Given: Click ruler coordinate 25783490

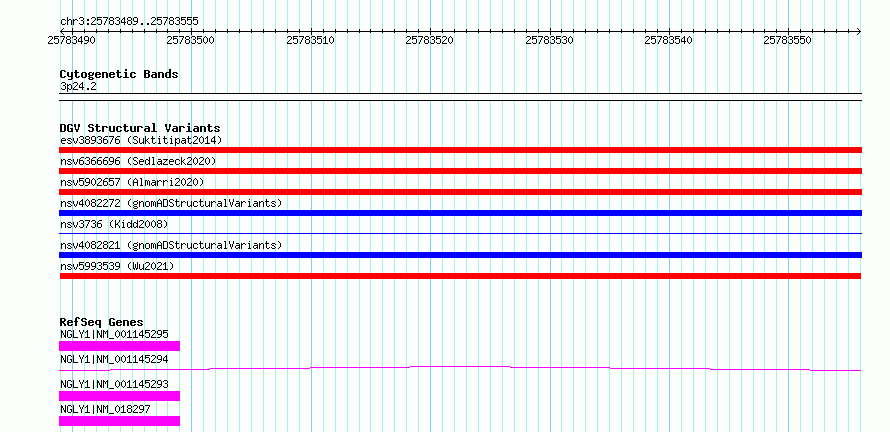Looking at the screenshot, I should [x=72, y=41].
